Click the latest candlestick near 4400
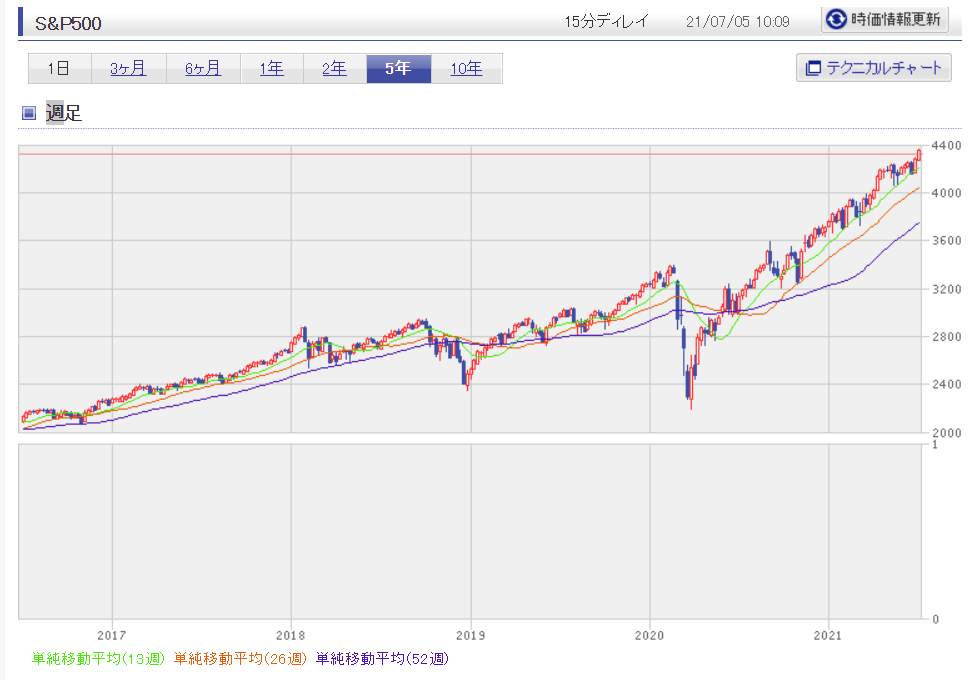Viewport: 975px width, 680px height. point(919,155)
